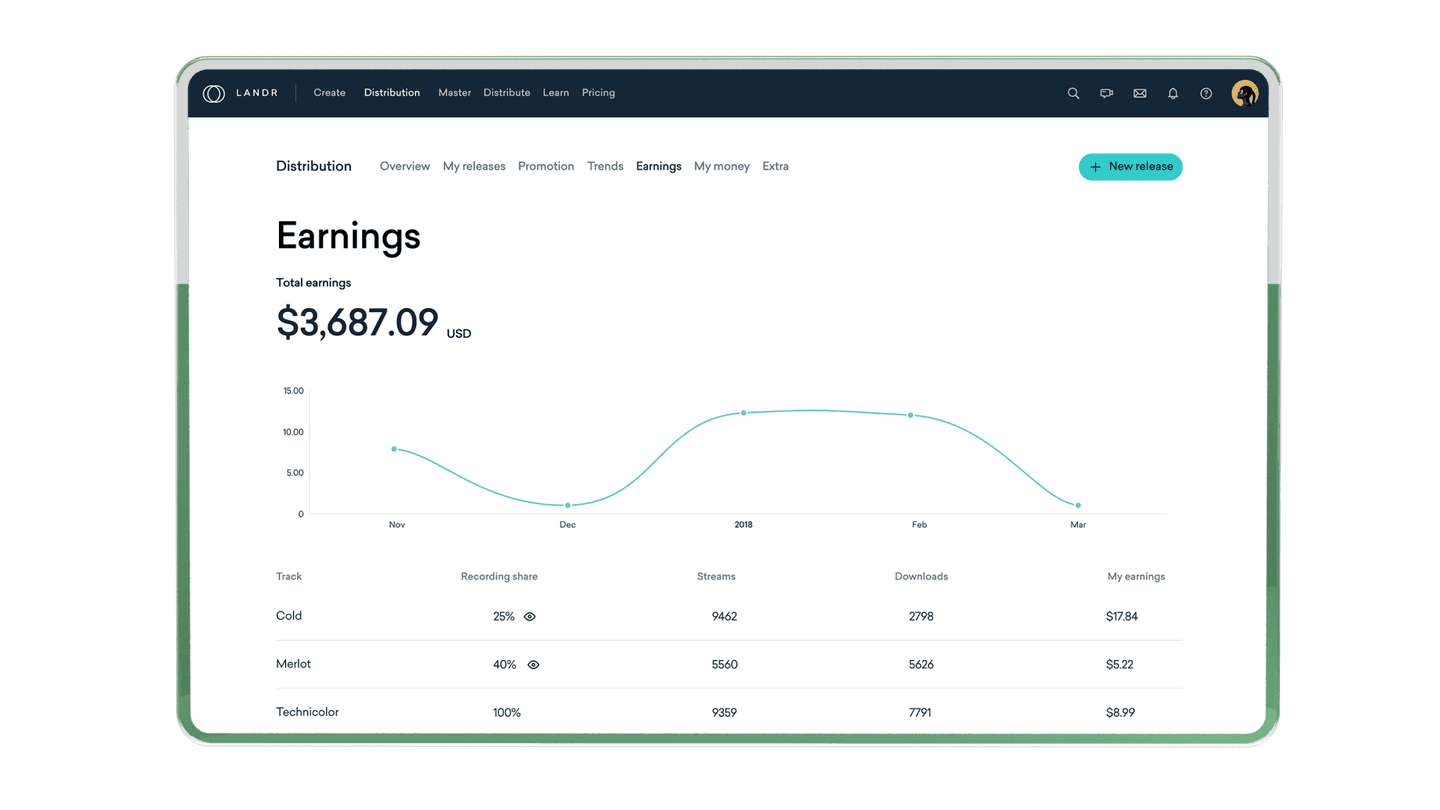Open the search magnifier icon
The height and width of the screenshot is (810, 1440).
[1073, 93]
